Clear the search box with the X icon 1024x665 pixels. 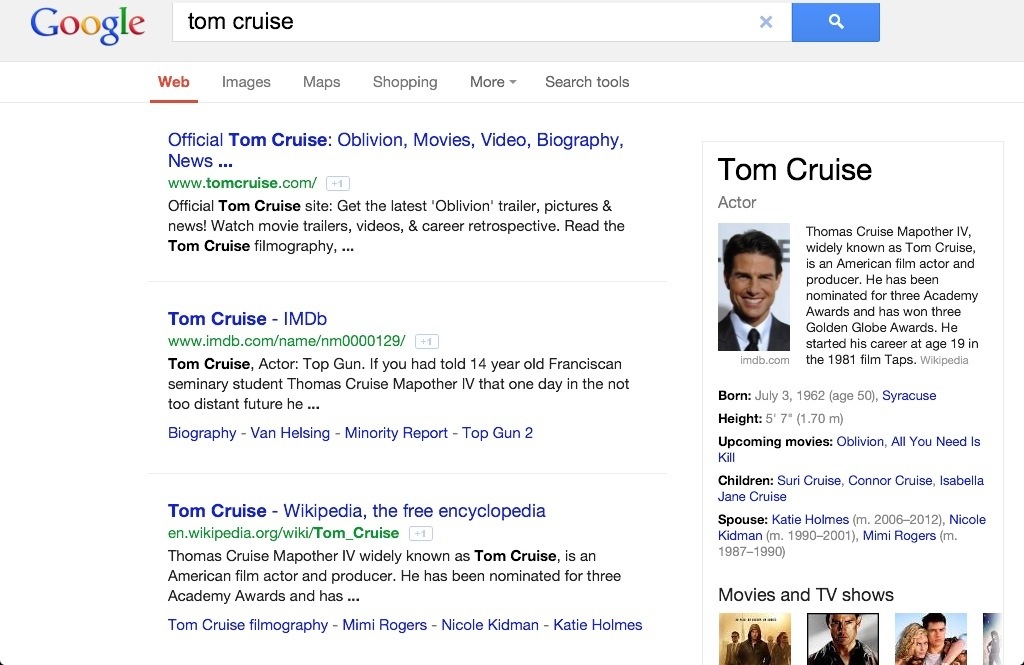(x=766, y=22)
